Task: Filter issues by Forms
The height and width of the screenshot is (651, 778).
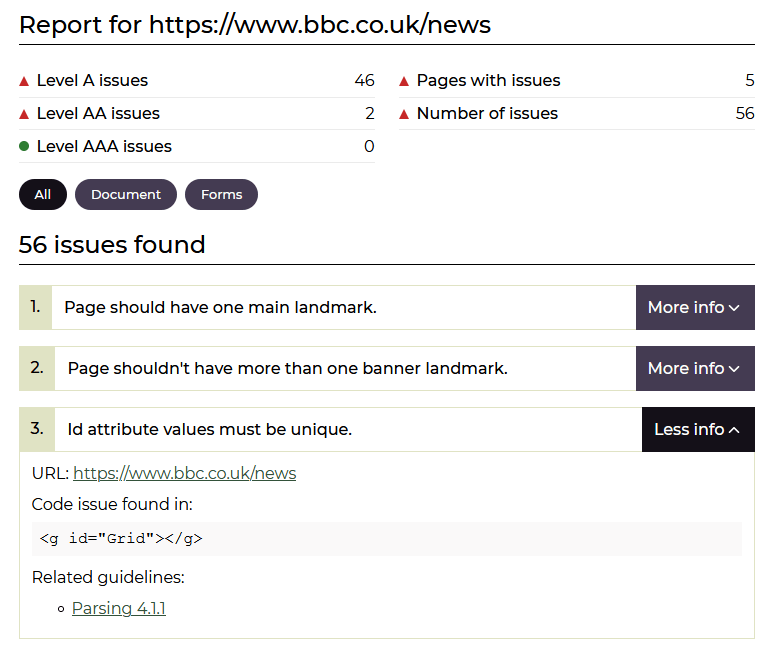Action: pyautogui.click(x=221, y=195)
